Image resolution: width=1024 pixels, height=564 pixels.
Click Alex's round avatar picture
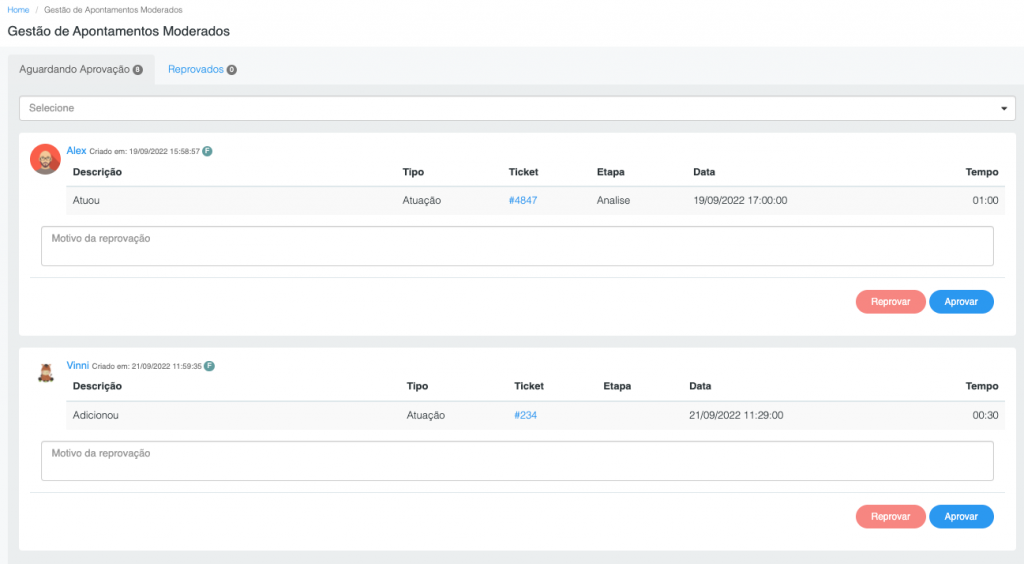tap(45, 159)
